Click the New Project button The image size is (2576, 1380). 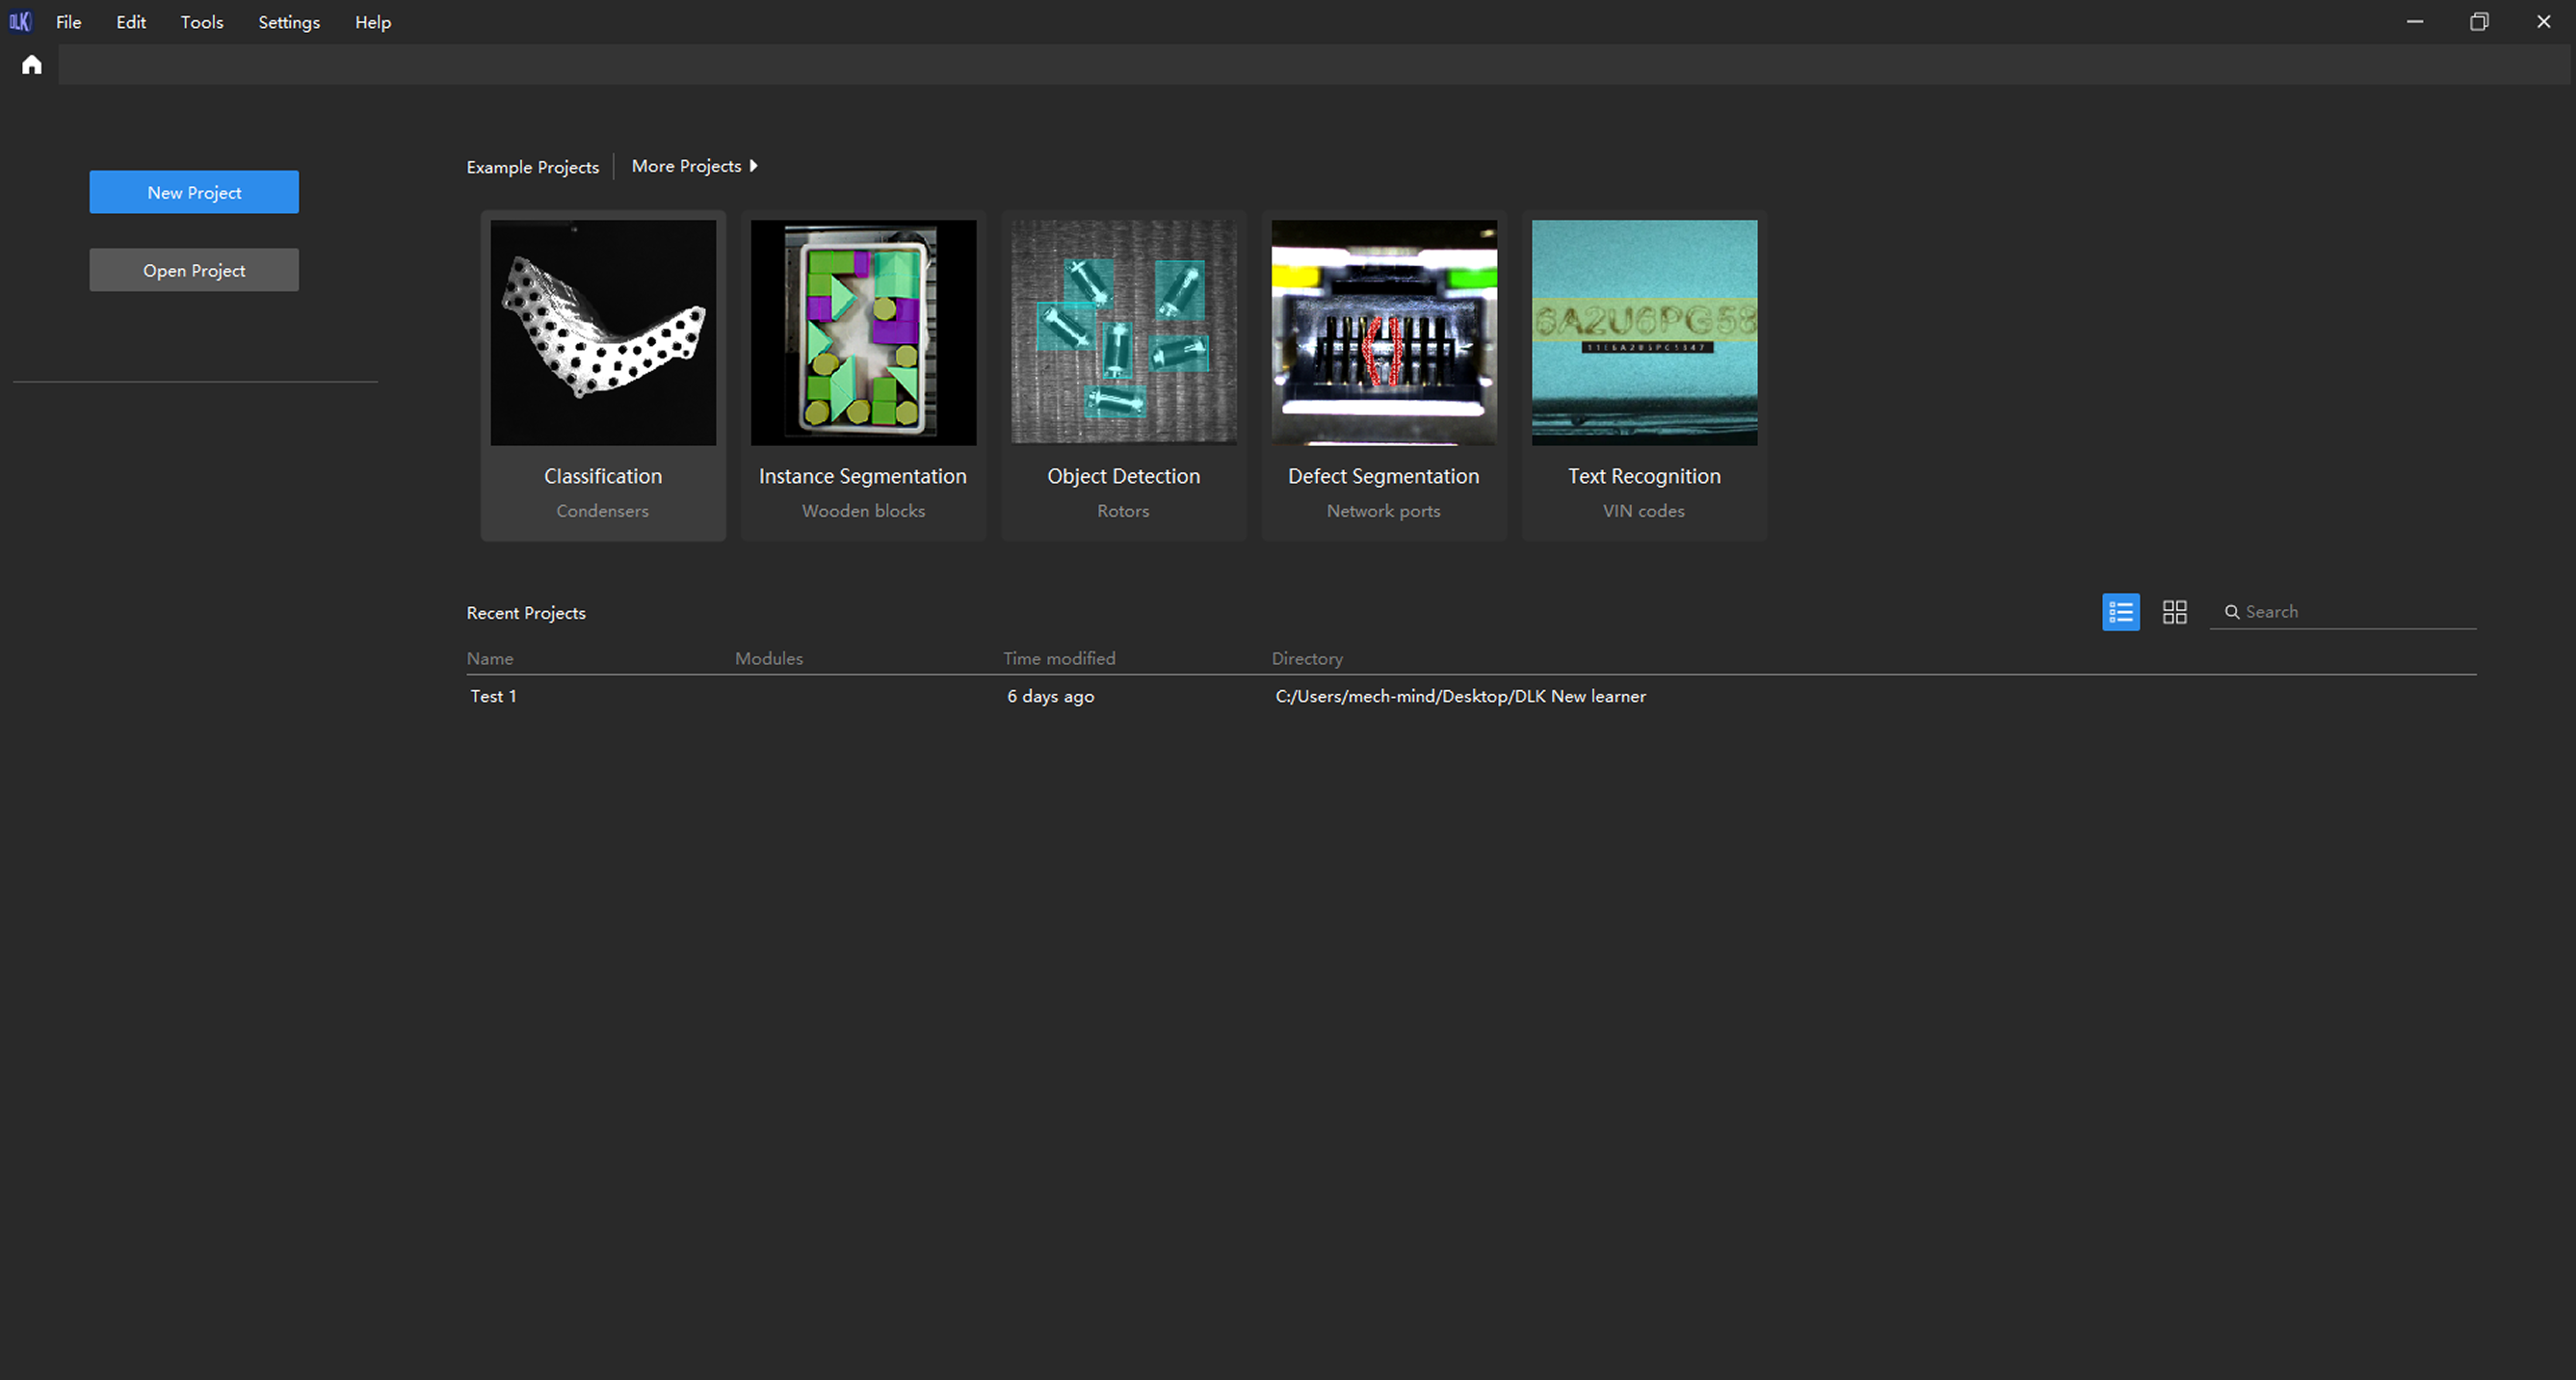click(194, 192)
